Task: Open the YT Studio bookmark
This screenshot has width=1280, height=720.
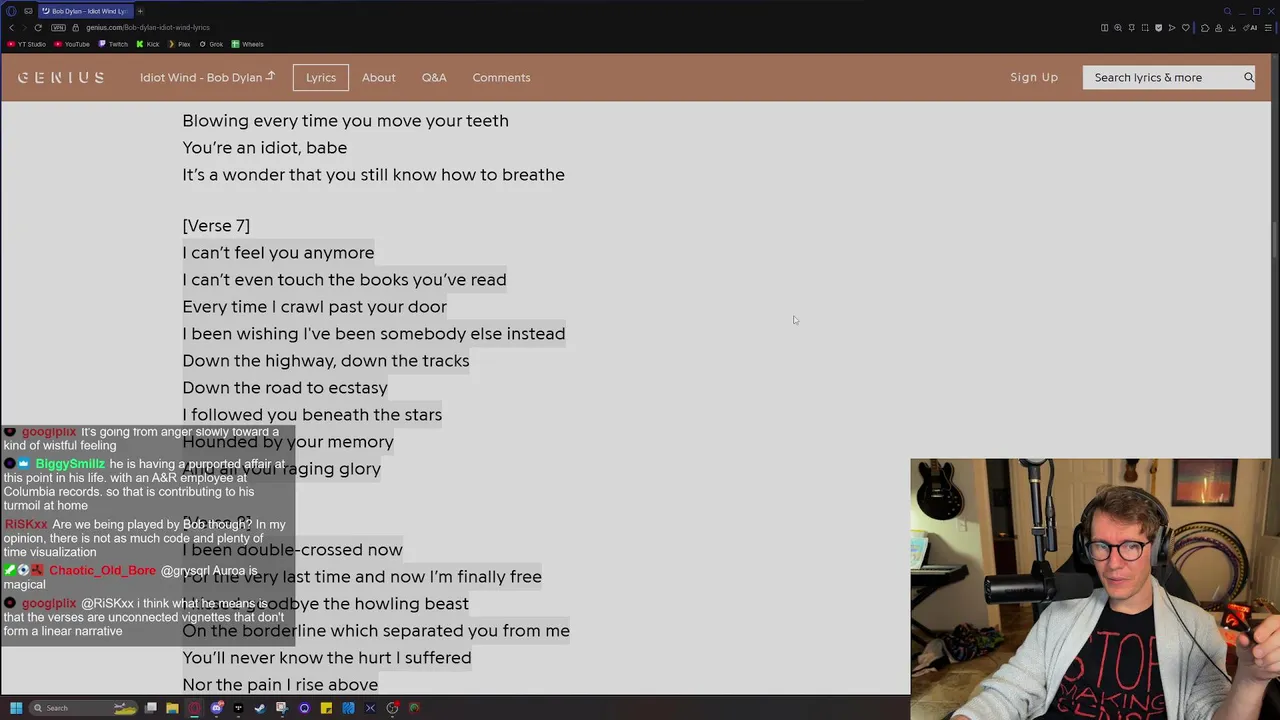Action: click(x=26, y=44)
